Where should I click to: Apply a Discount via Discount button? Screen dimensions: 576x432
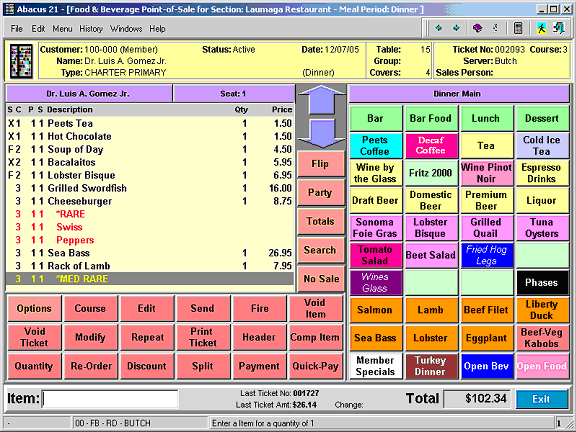pyautogui.click(x=147, y=366)
